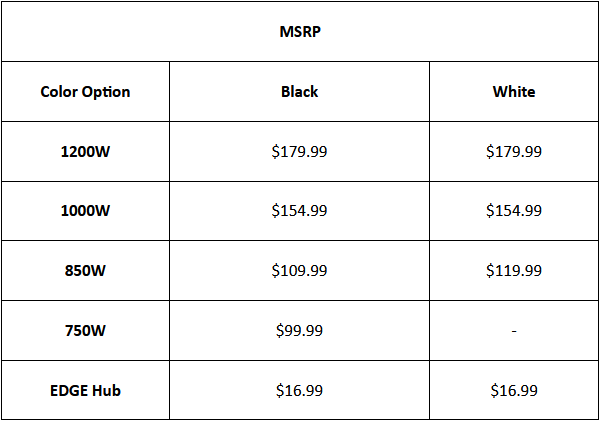Click the EDGE Hub White price $16.99
600x421 pixels.
coord(514,390)
